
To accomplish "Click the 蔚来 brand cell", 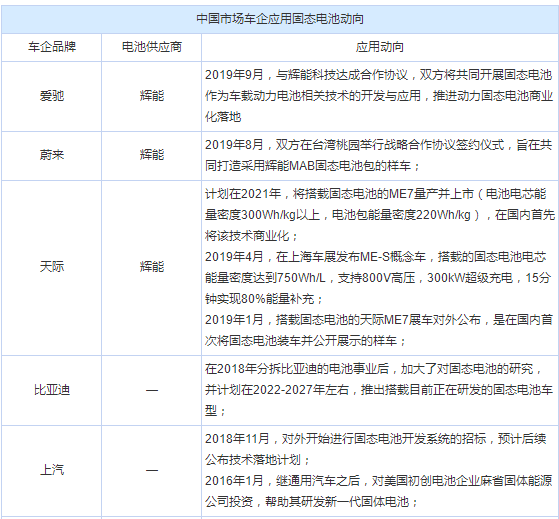I will 52,155.
